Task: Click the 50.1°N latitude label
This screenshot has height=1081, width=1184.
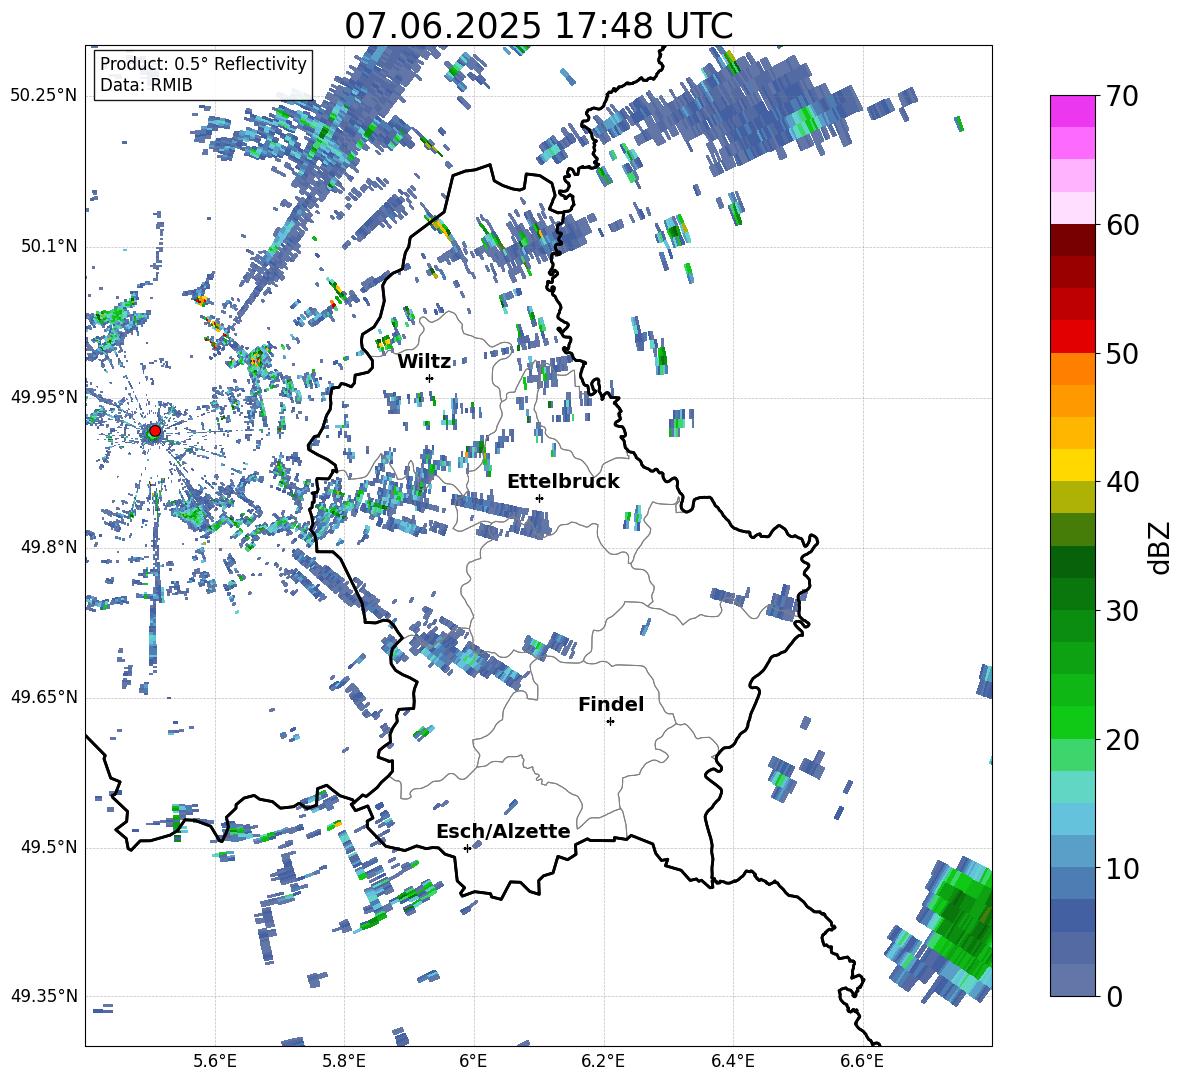Action: pos(49,247)
